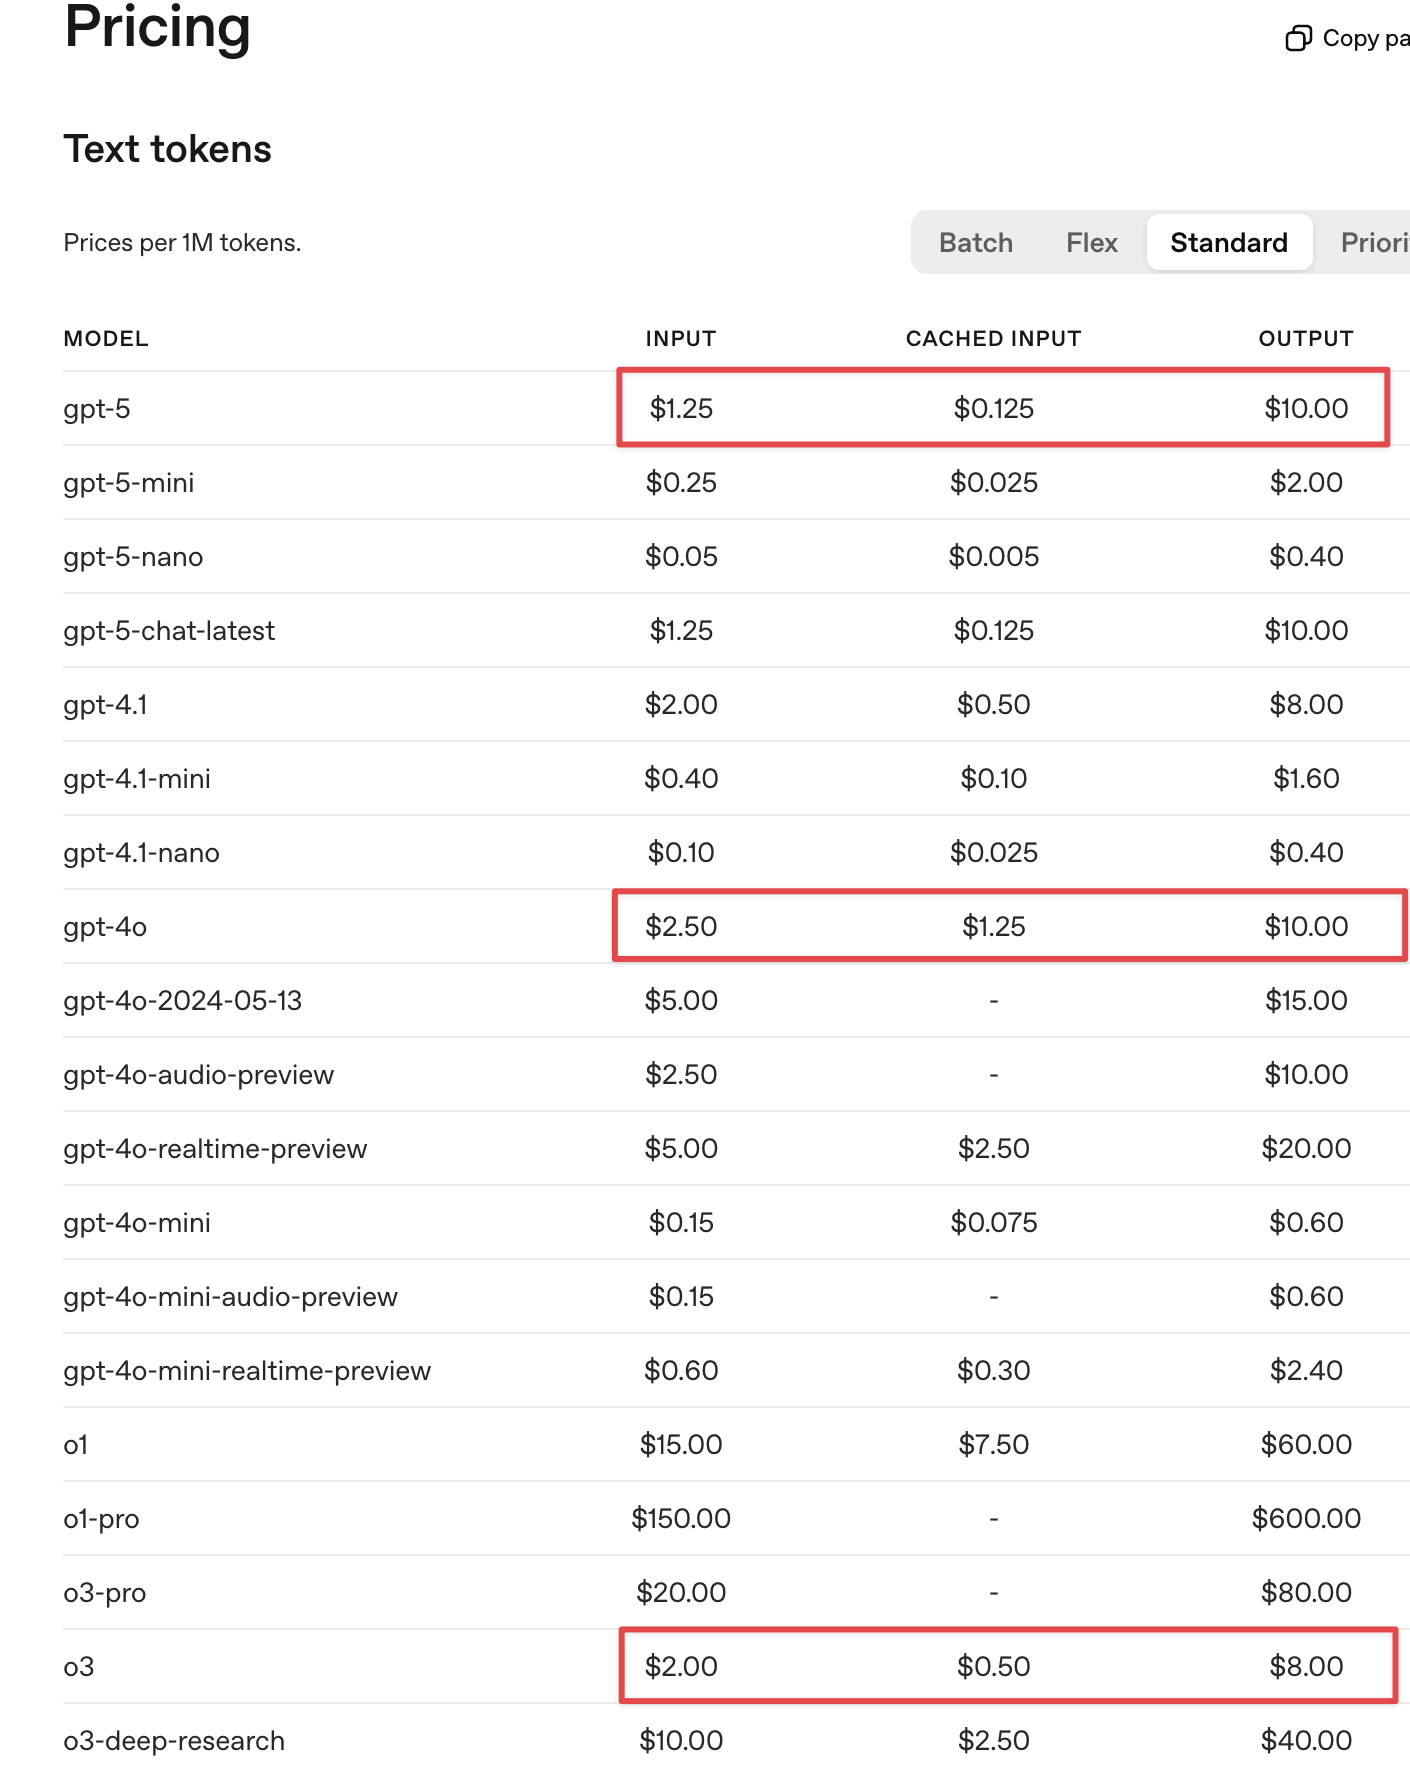Click the Text tokens section heading

167,149
